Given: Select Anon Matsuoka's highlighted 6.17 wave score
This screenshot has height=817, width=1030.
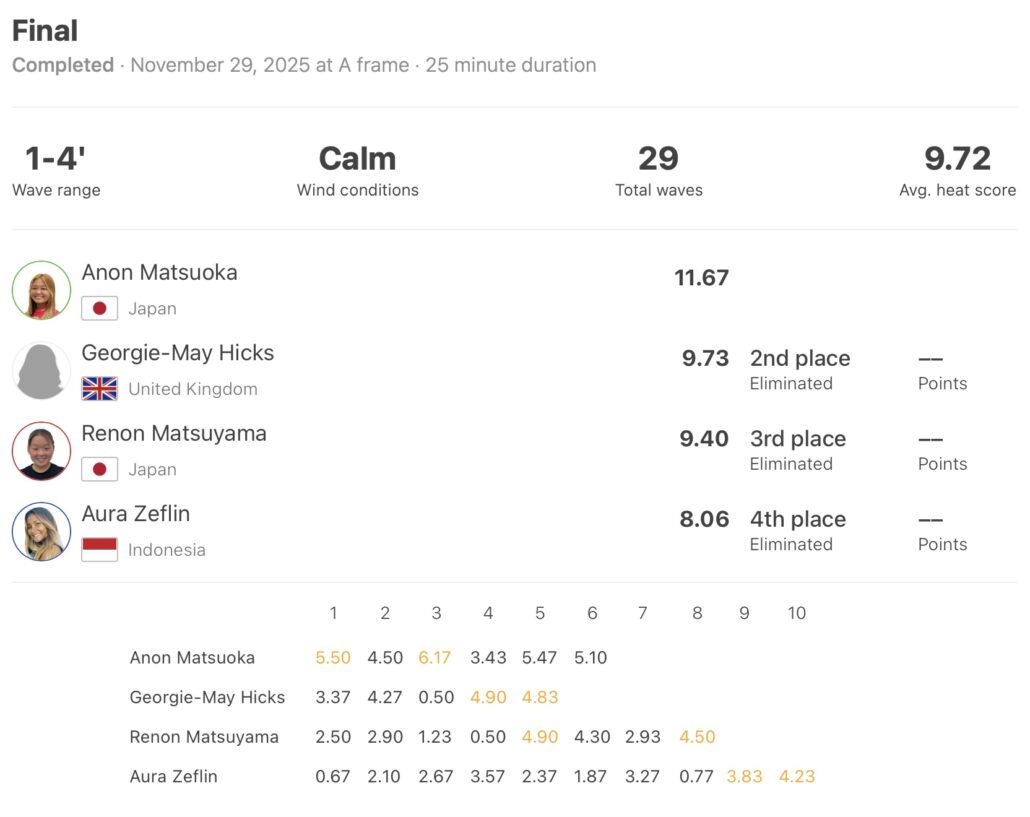Looking at the screenshot, I should click(x=436, y=658).
